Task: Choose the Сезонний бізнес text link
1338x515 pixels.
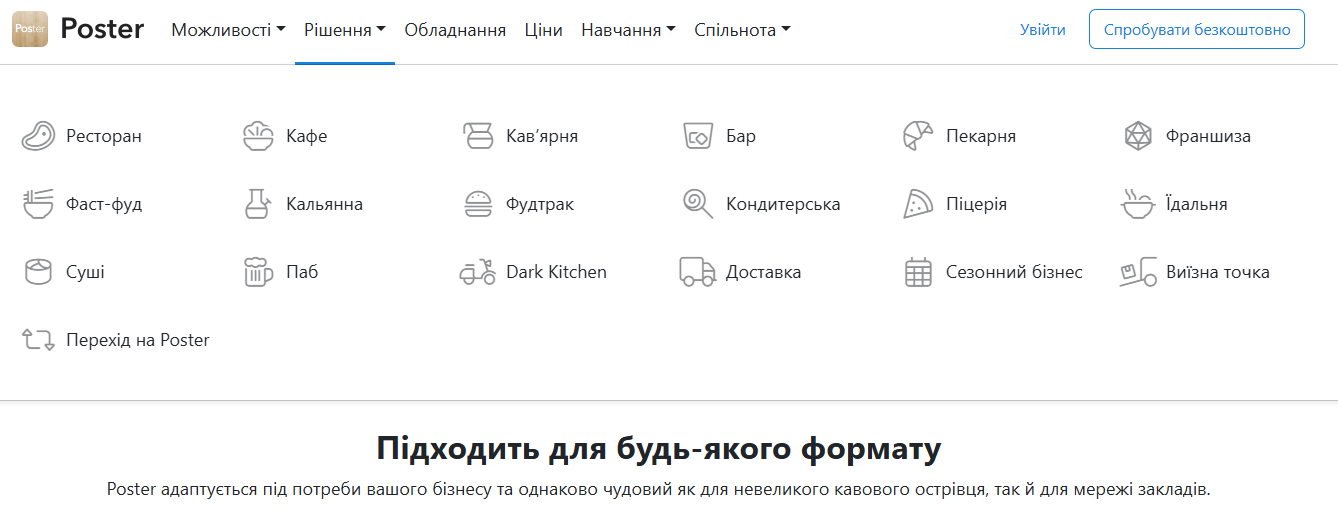Action: [x=1015, y=272]
